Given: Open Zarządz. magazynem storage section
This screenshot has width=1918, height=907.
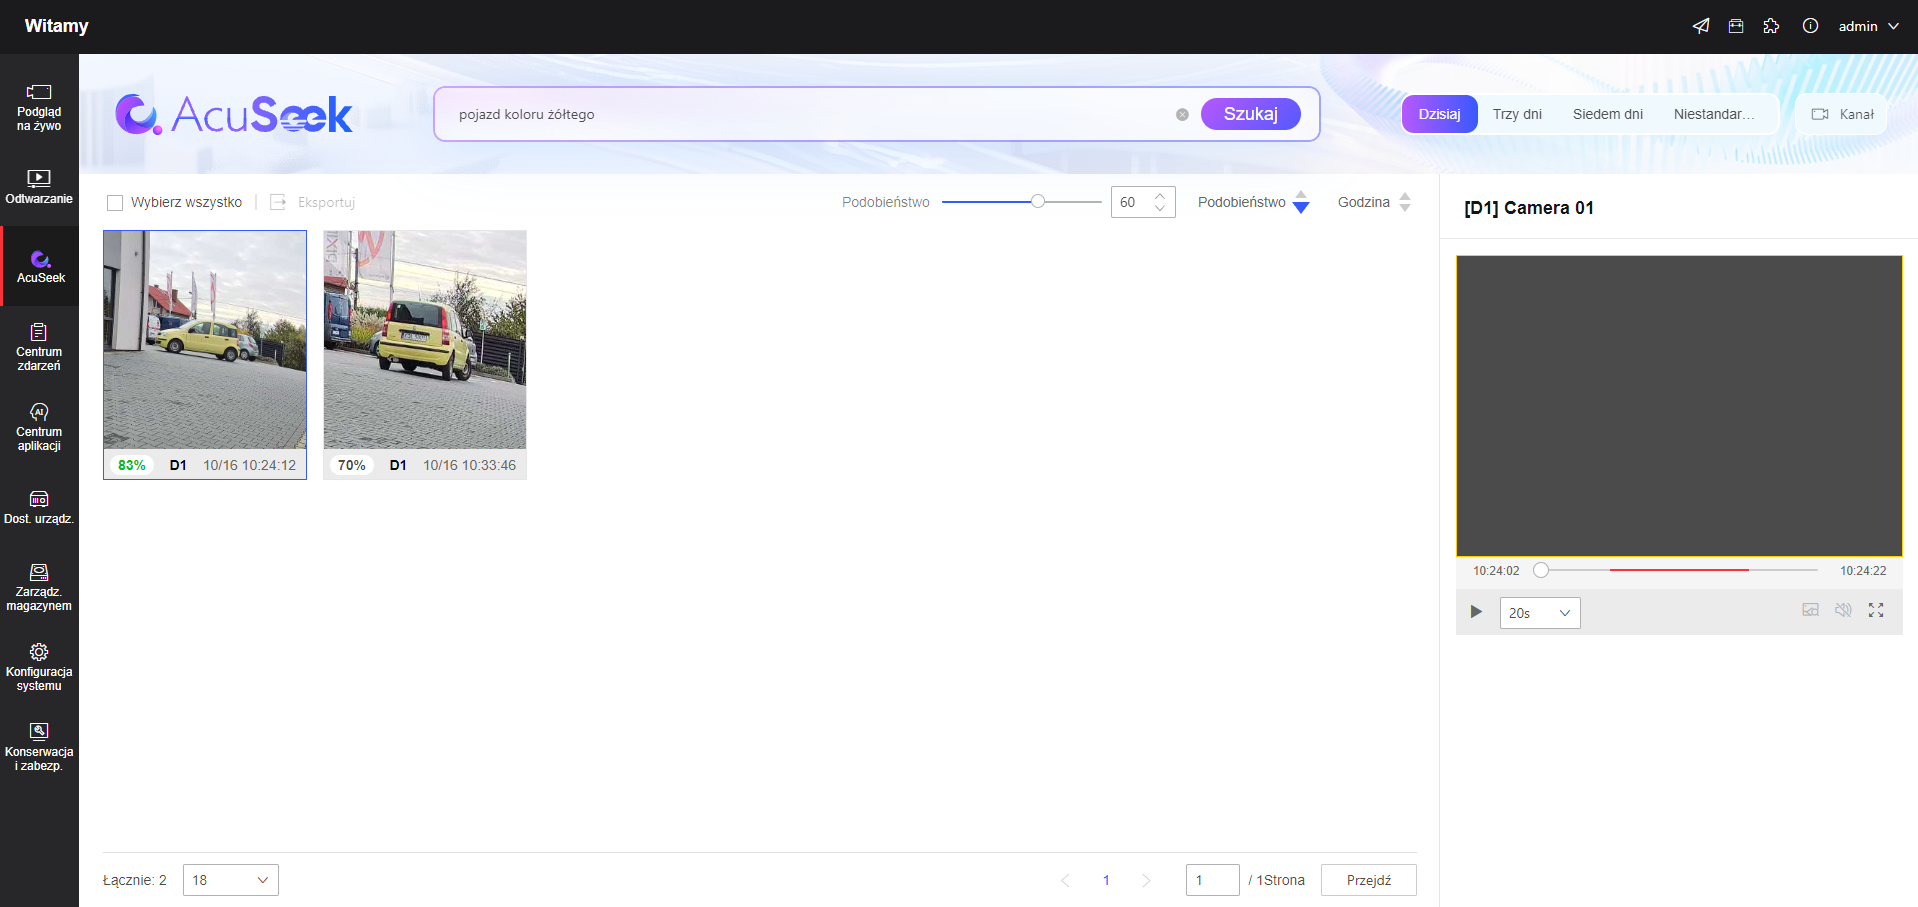Looking at the screenshot, I should tap(39, 586).
